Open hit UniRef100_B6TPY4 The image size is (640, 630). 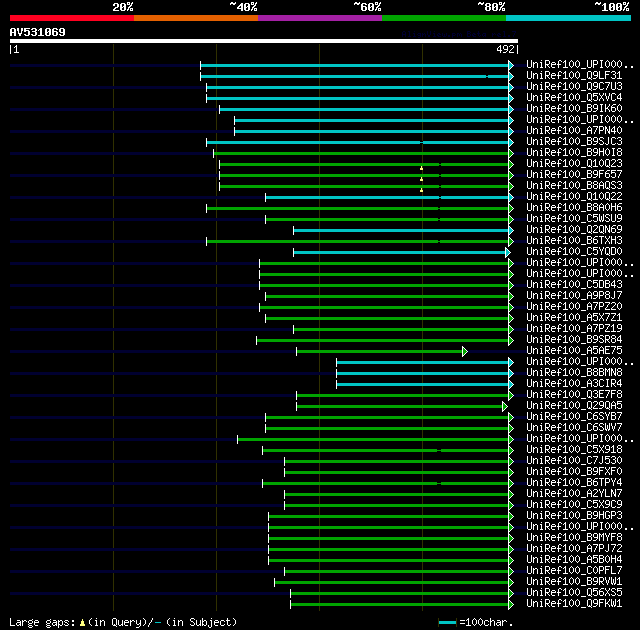[574, 483]
